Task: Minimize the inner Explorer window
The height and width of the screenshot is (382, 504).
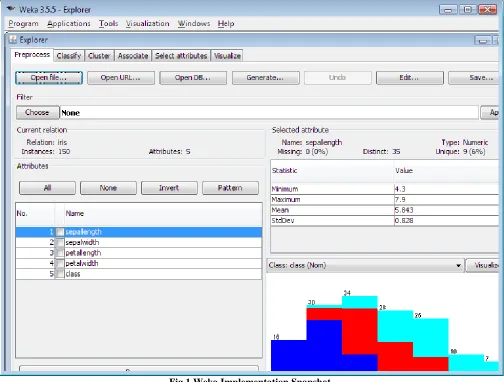Action: coord(482,40)
